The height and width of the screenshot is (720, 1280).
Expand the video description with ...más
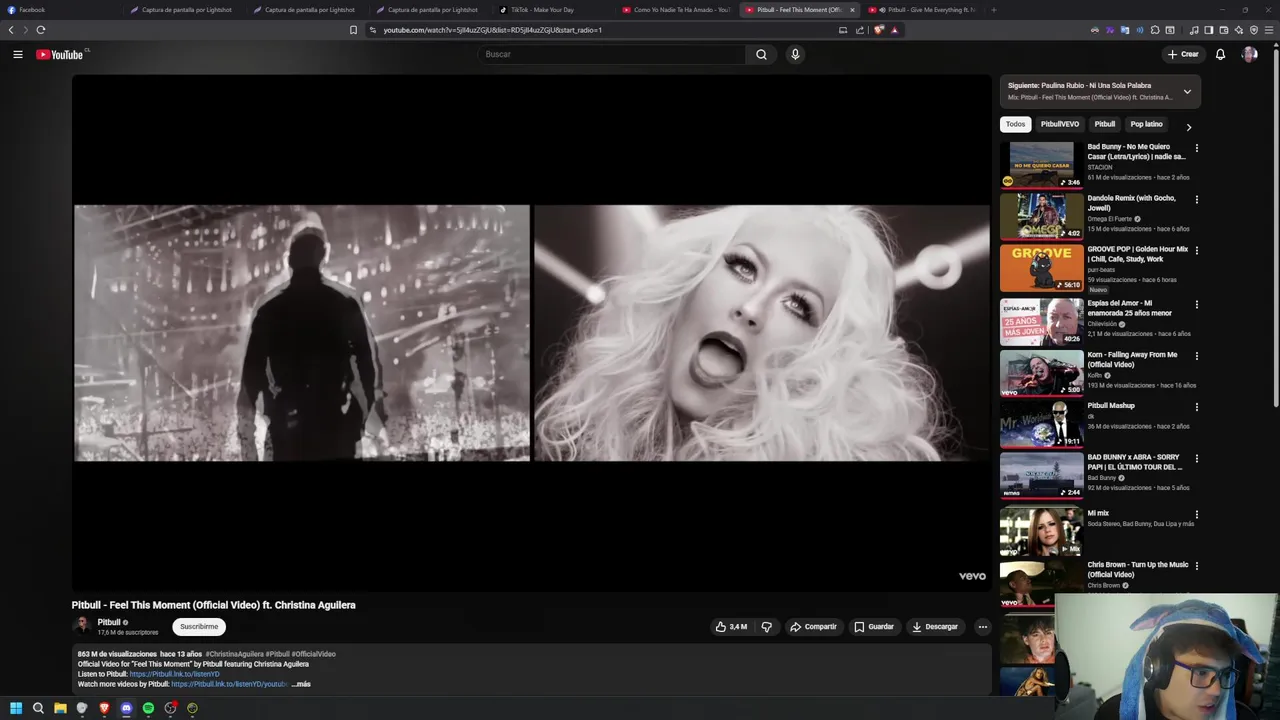[x=301, y=684]
